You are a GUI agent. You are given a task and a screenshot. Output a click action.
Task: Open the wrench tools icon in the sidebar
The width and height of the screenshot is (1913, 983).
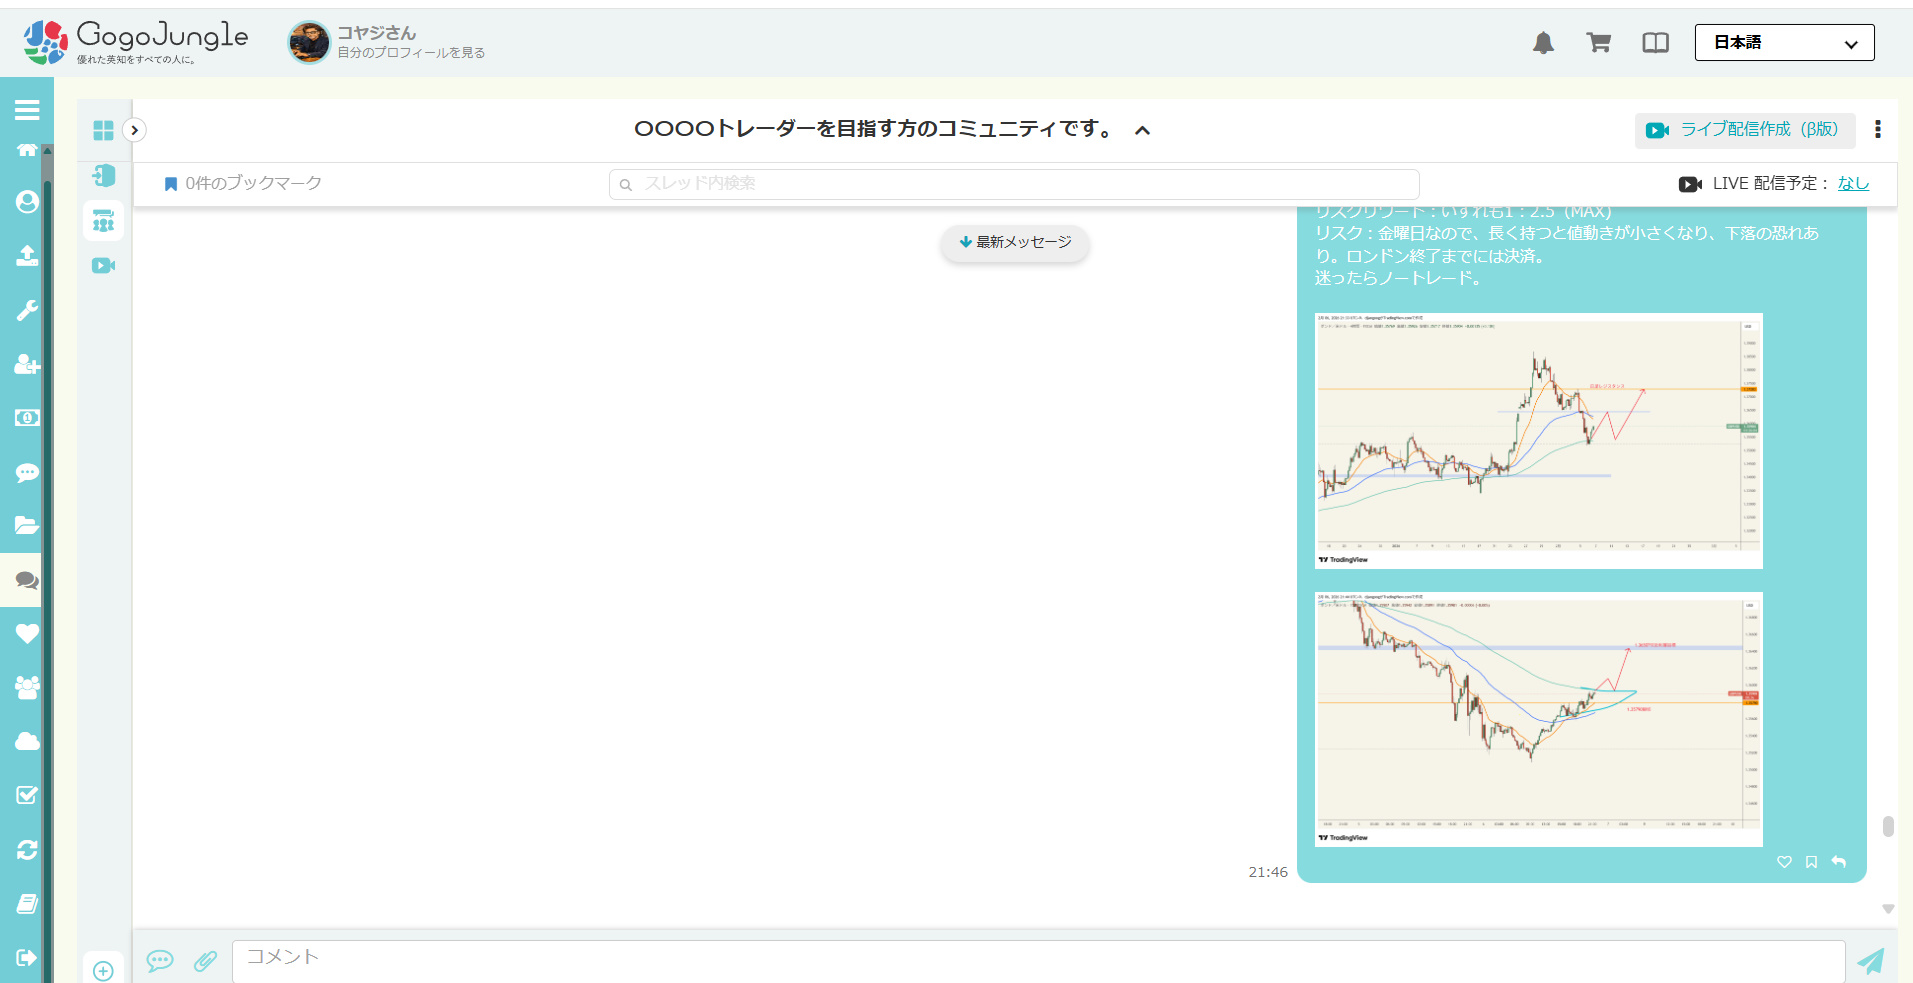pyautogui.click(x=27, y=310)
